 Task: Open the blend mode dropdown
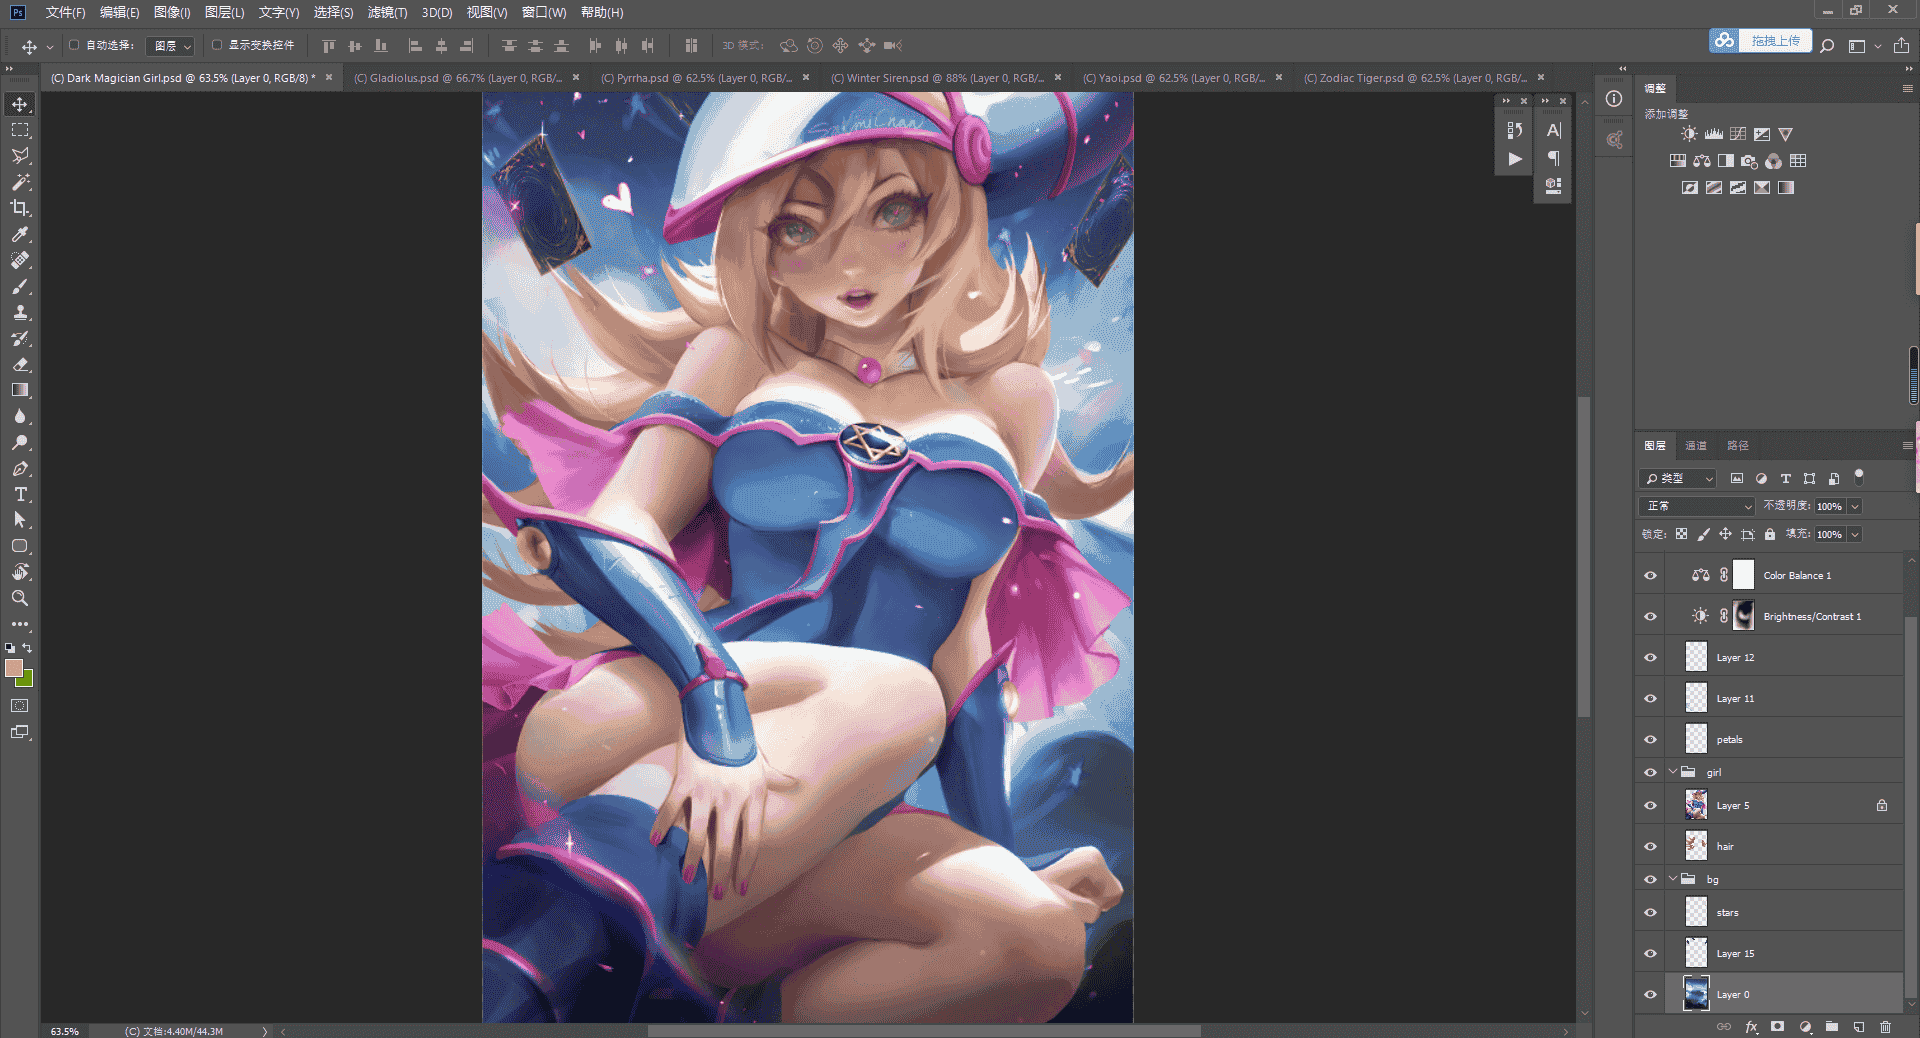pos(1698,506)
